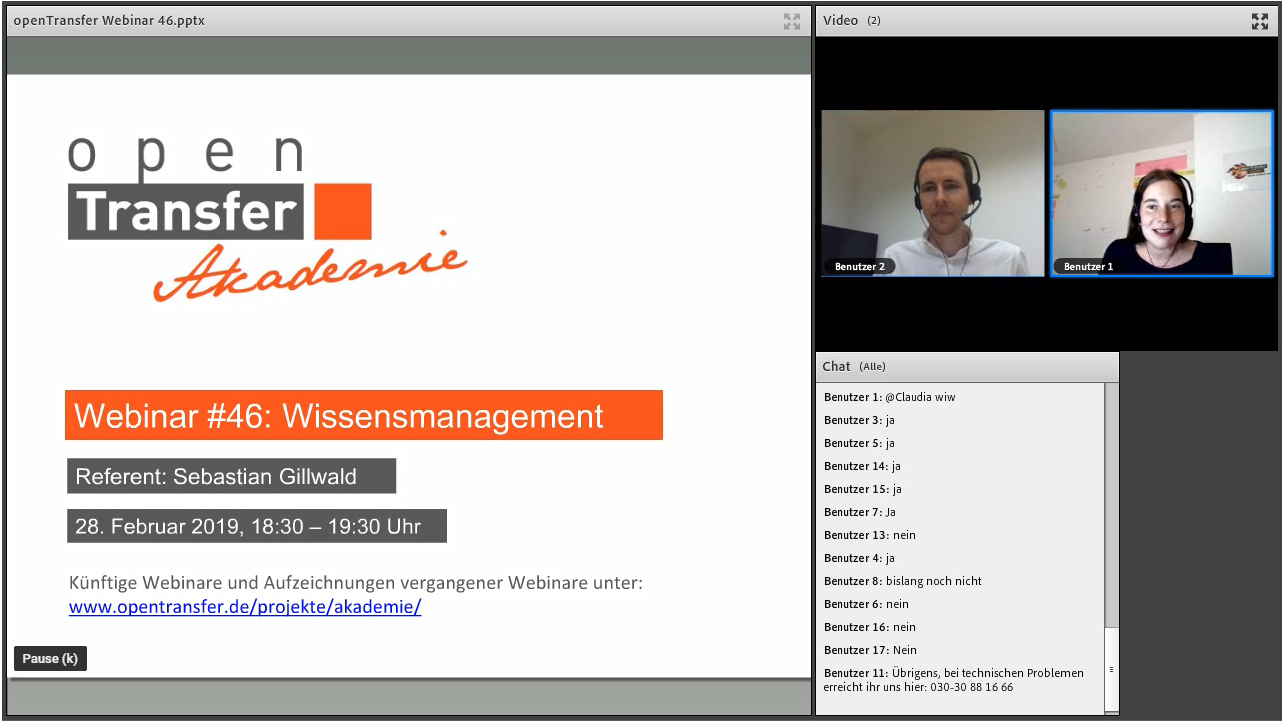Click Benutzer 11 technical support message
This screenshot has width=1283, height=721.
(954, 680)
